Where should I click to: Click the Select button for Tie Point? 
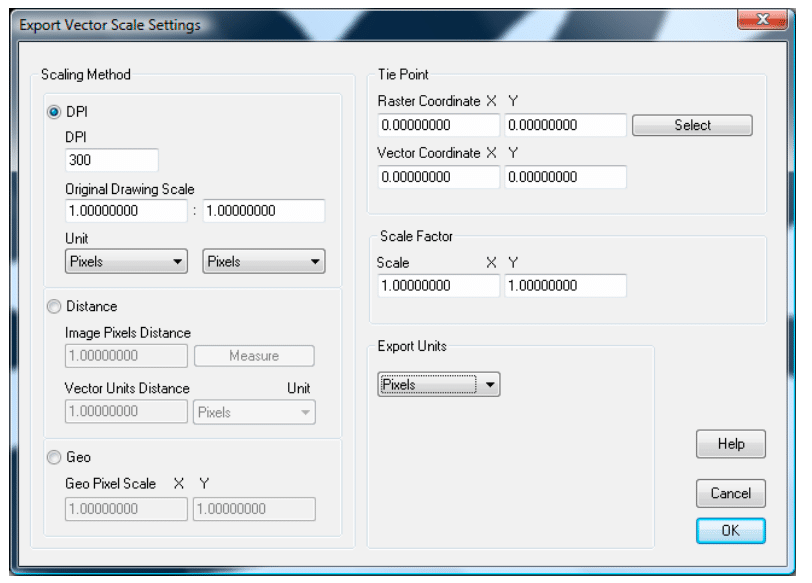(691, 125)
